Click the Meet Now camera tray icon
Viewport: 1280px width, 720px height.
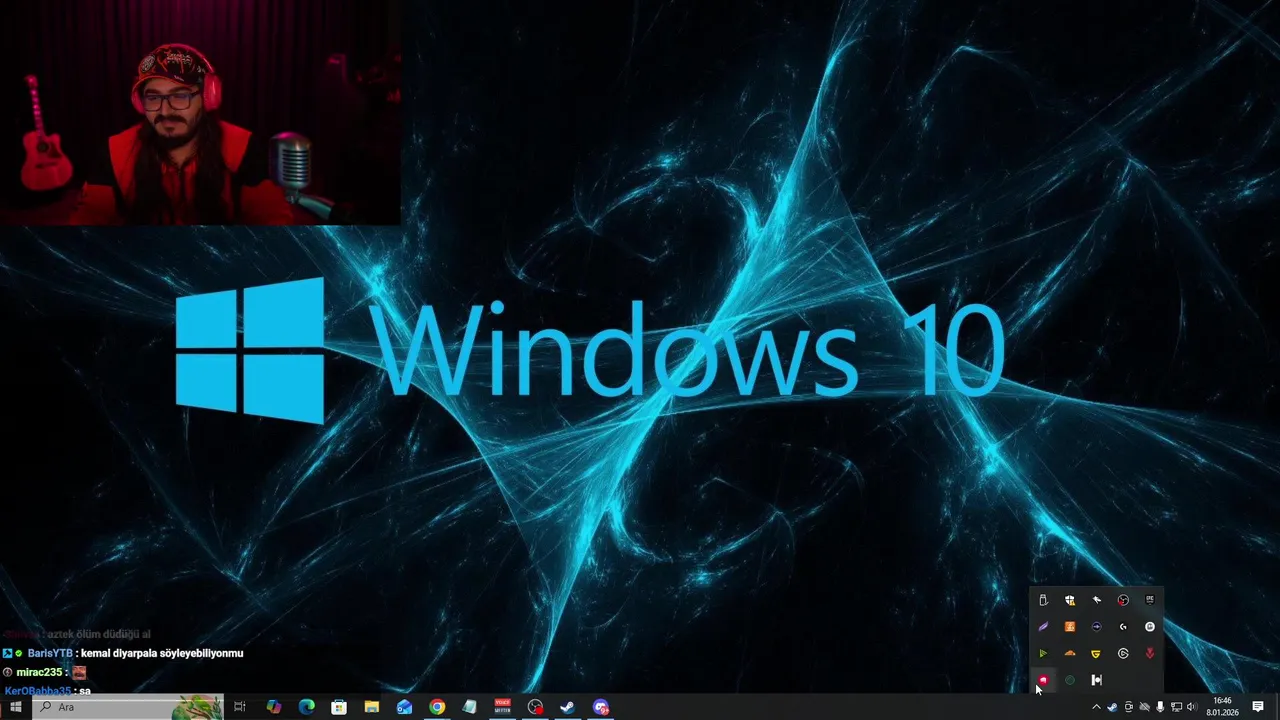1129,707
